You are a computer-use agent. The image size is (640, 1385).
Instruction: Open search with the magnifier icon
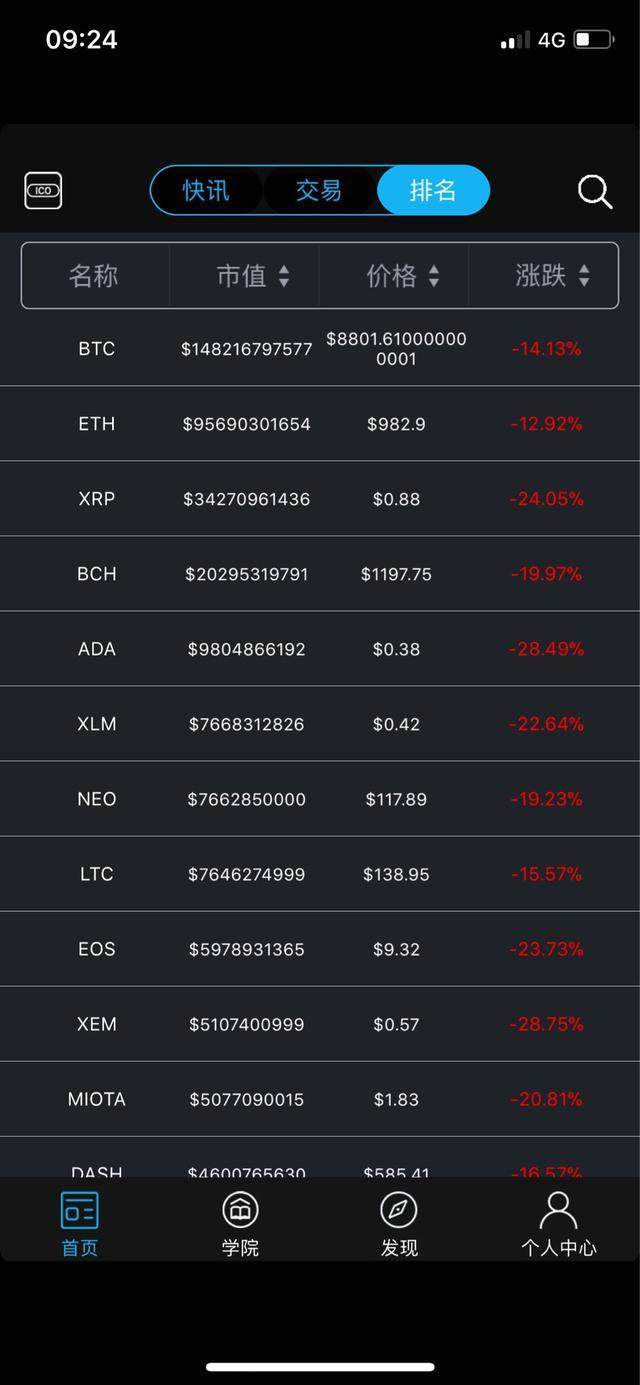coord(595,191)
